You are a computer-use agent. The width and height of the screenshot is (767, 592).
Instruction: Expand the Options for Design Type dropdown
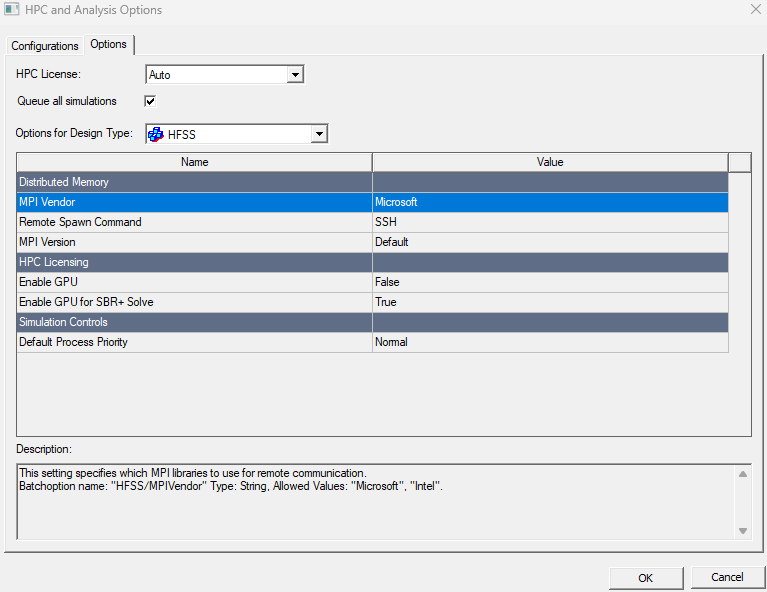point(319,134)
